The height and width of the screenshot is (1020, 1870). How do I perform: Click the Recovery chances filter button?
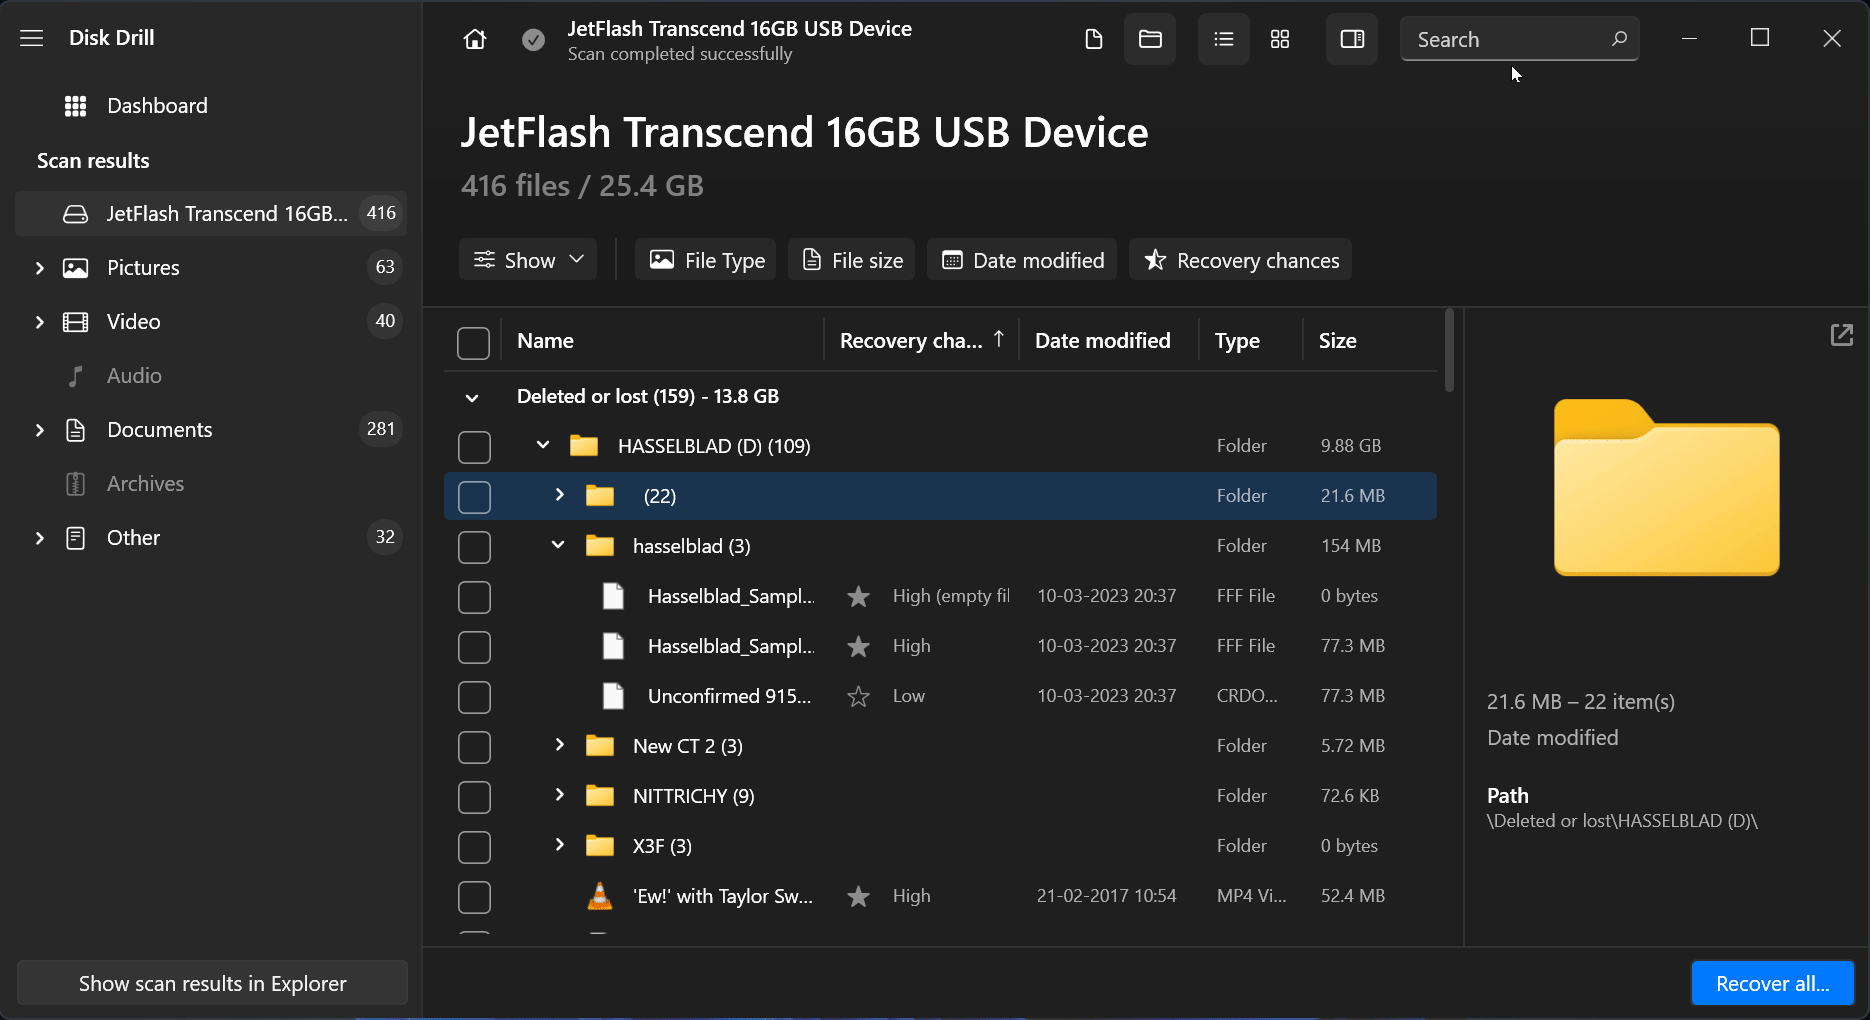[x=1241, y=260]
